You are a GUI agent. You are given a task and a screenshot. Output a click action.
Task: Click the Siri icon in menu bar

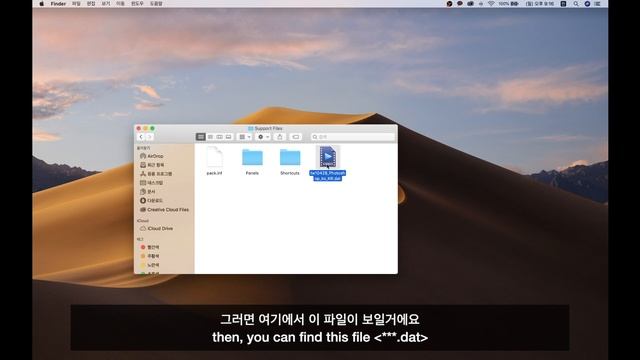[x=587, y=4]
